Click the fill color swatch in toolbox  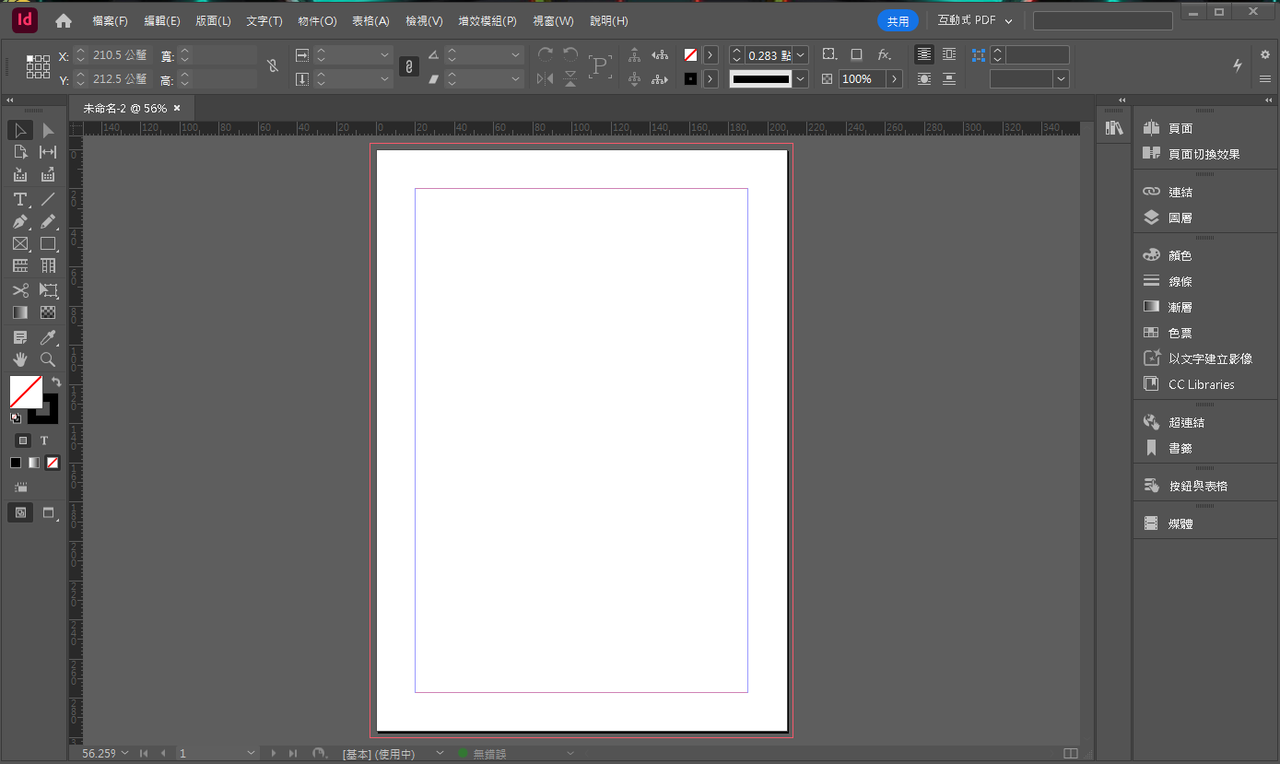25,392
